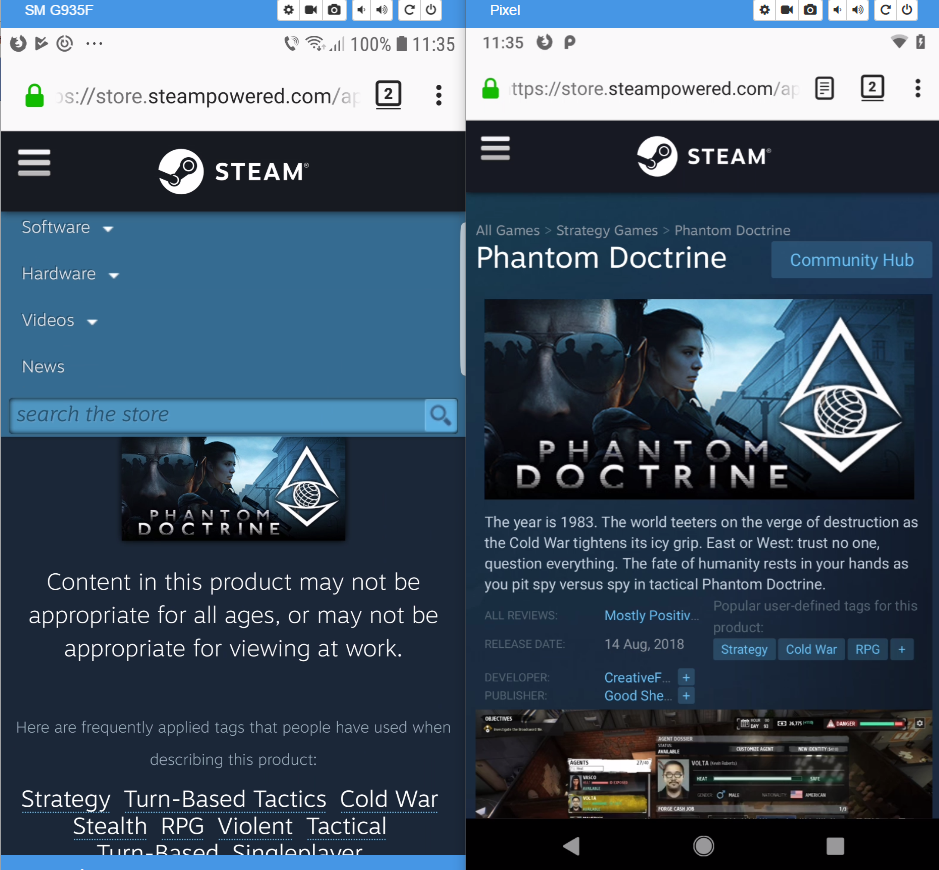Tap Stealth tag on SM G935F
939x870 pixels.
tap(110, 826)
